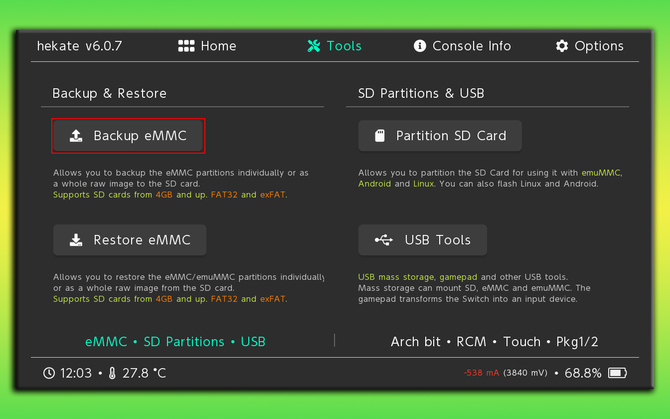Open USB Tools

[x=422, y=240]
